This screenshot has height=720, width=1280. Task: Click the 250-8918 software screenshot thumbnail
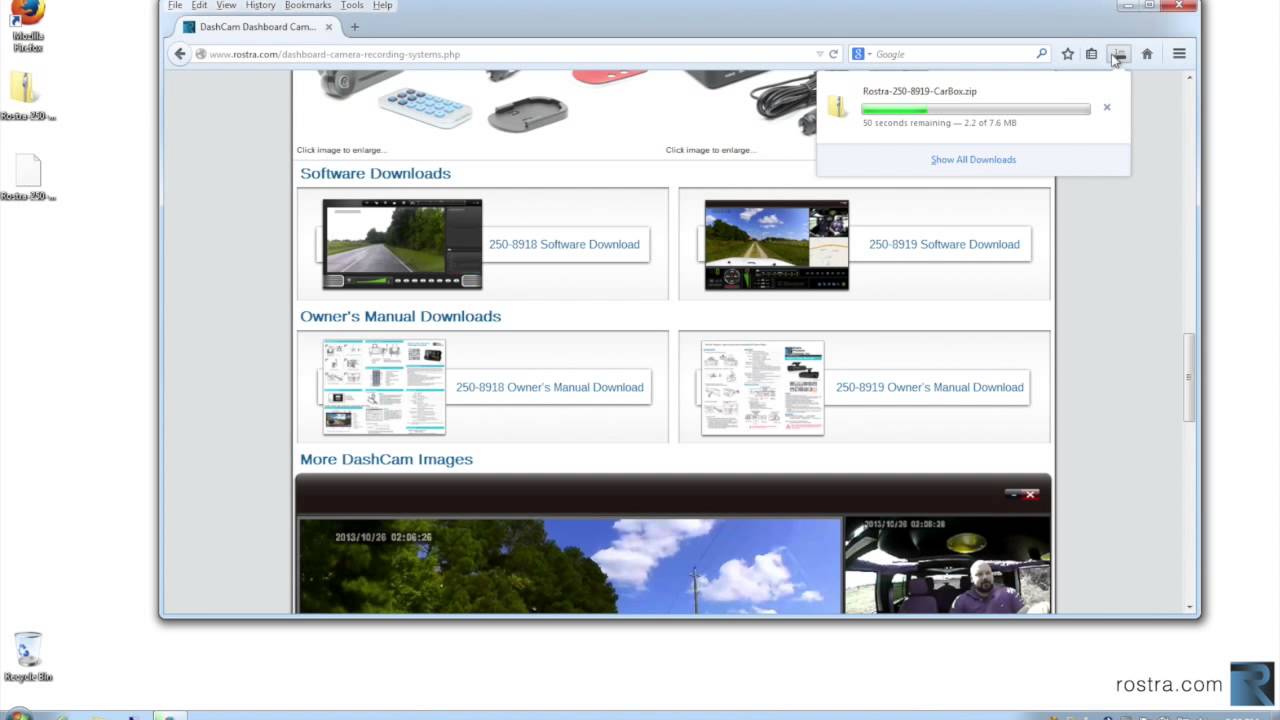402,244
